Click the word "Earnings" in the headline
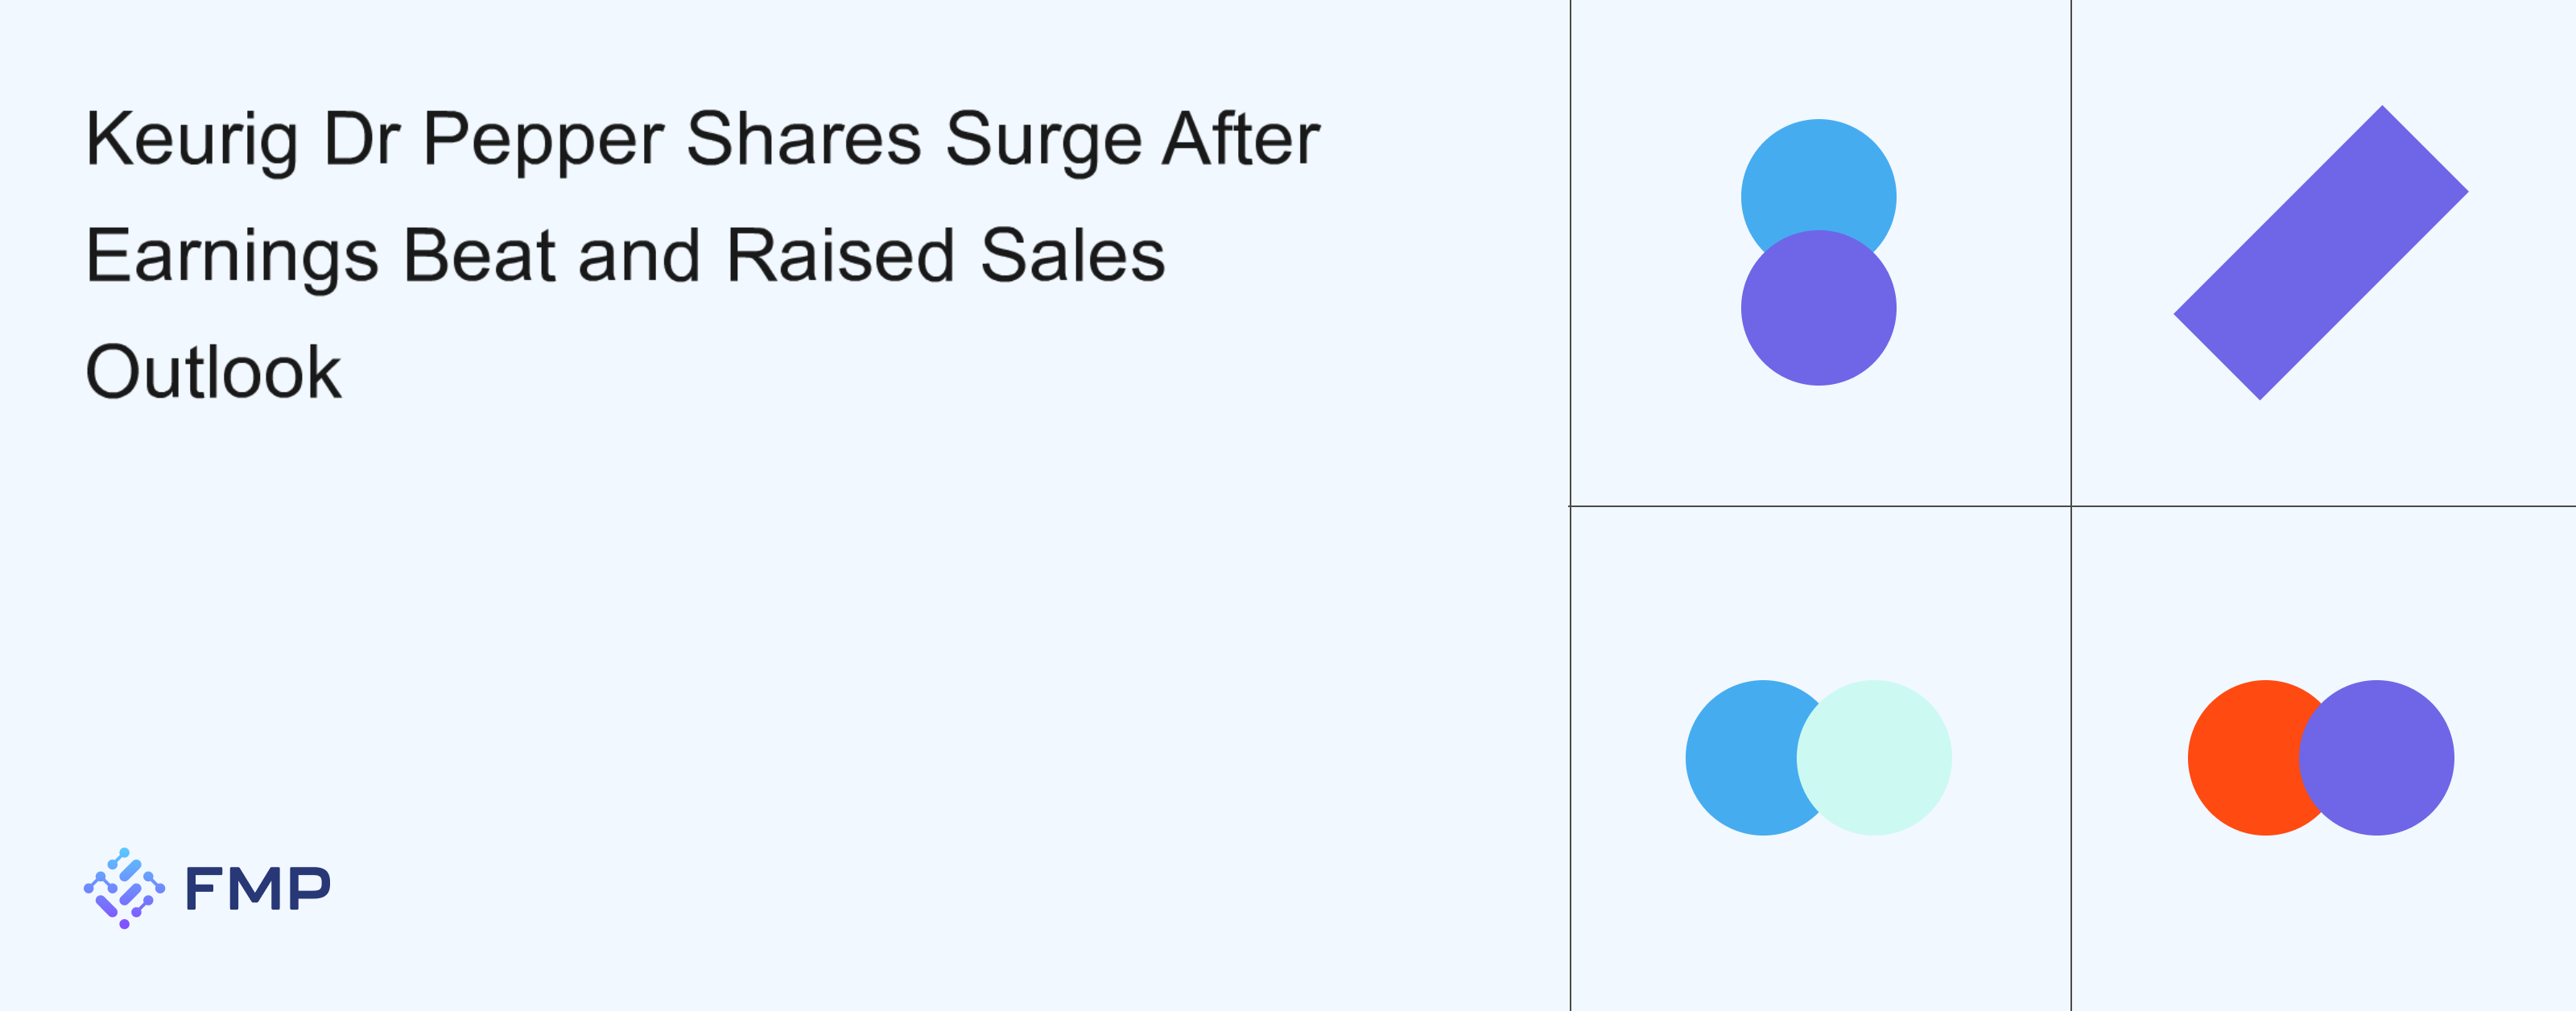This screenshot has width=2576, height=1011. click(232, 256)
